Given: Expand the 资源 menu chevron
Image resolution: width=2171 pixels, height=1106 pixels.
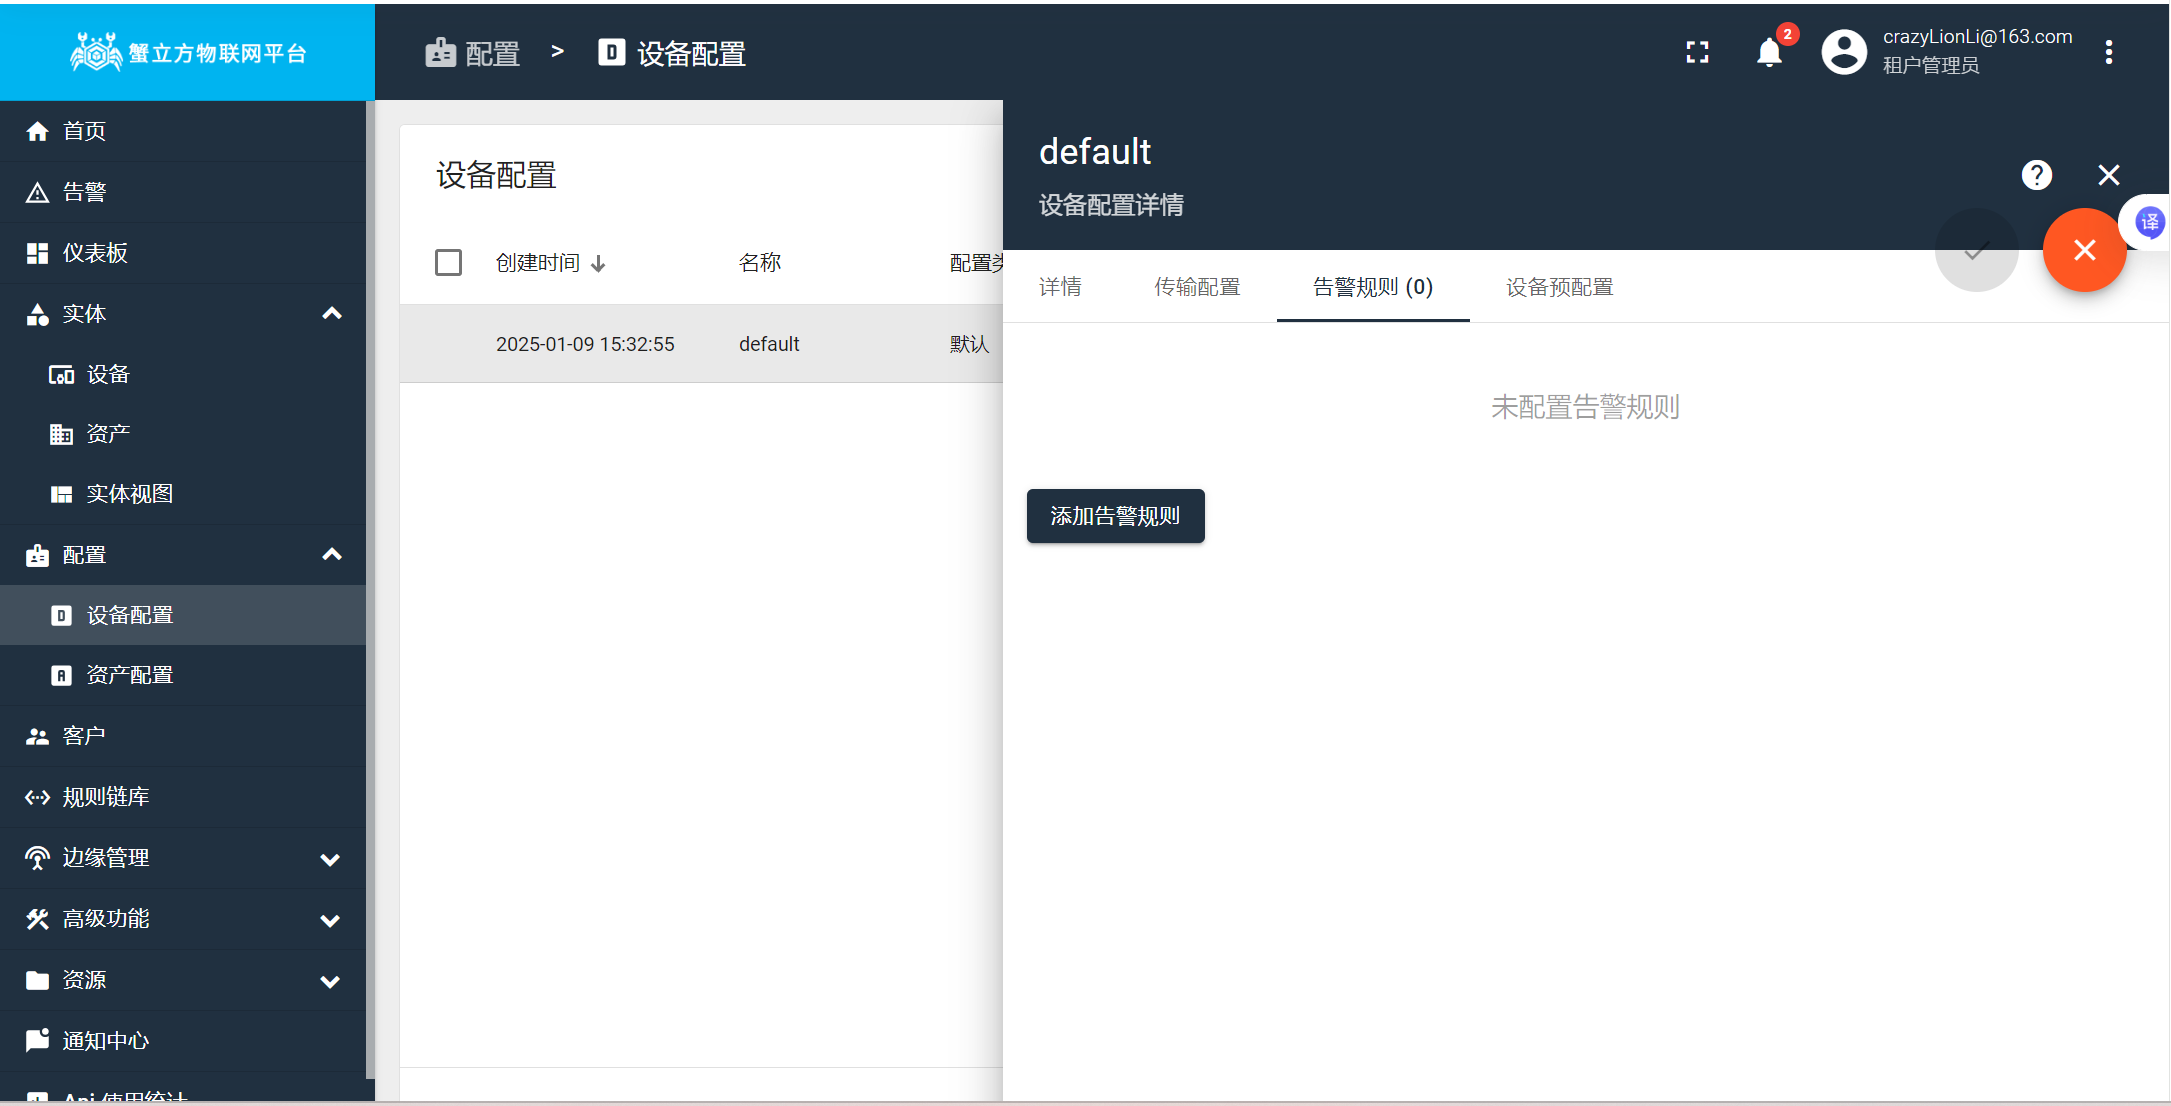Looking at the screenshot, I should coord(330,982).
